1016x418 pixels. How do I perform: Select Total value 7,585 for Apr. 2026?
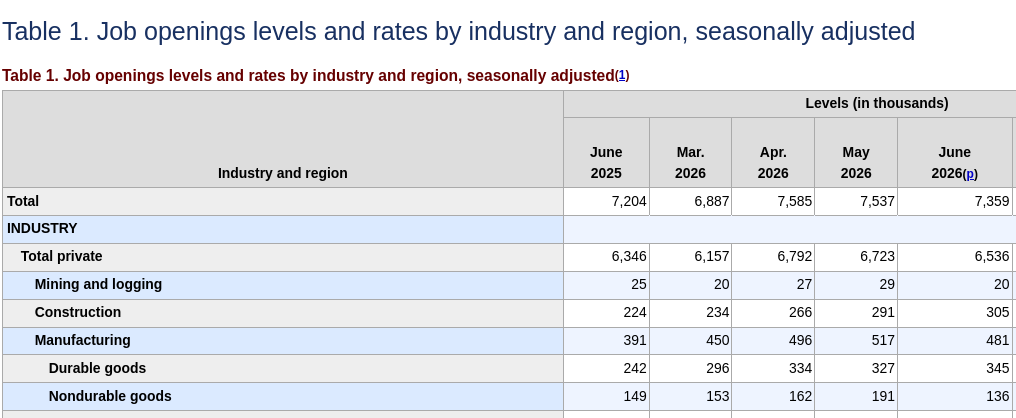click(x=795, y=202)
